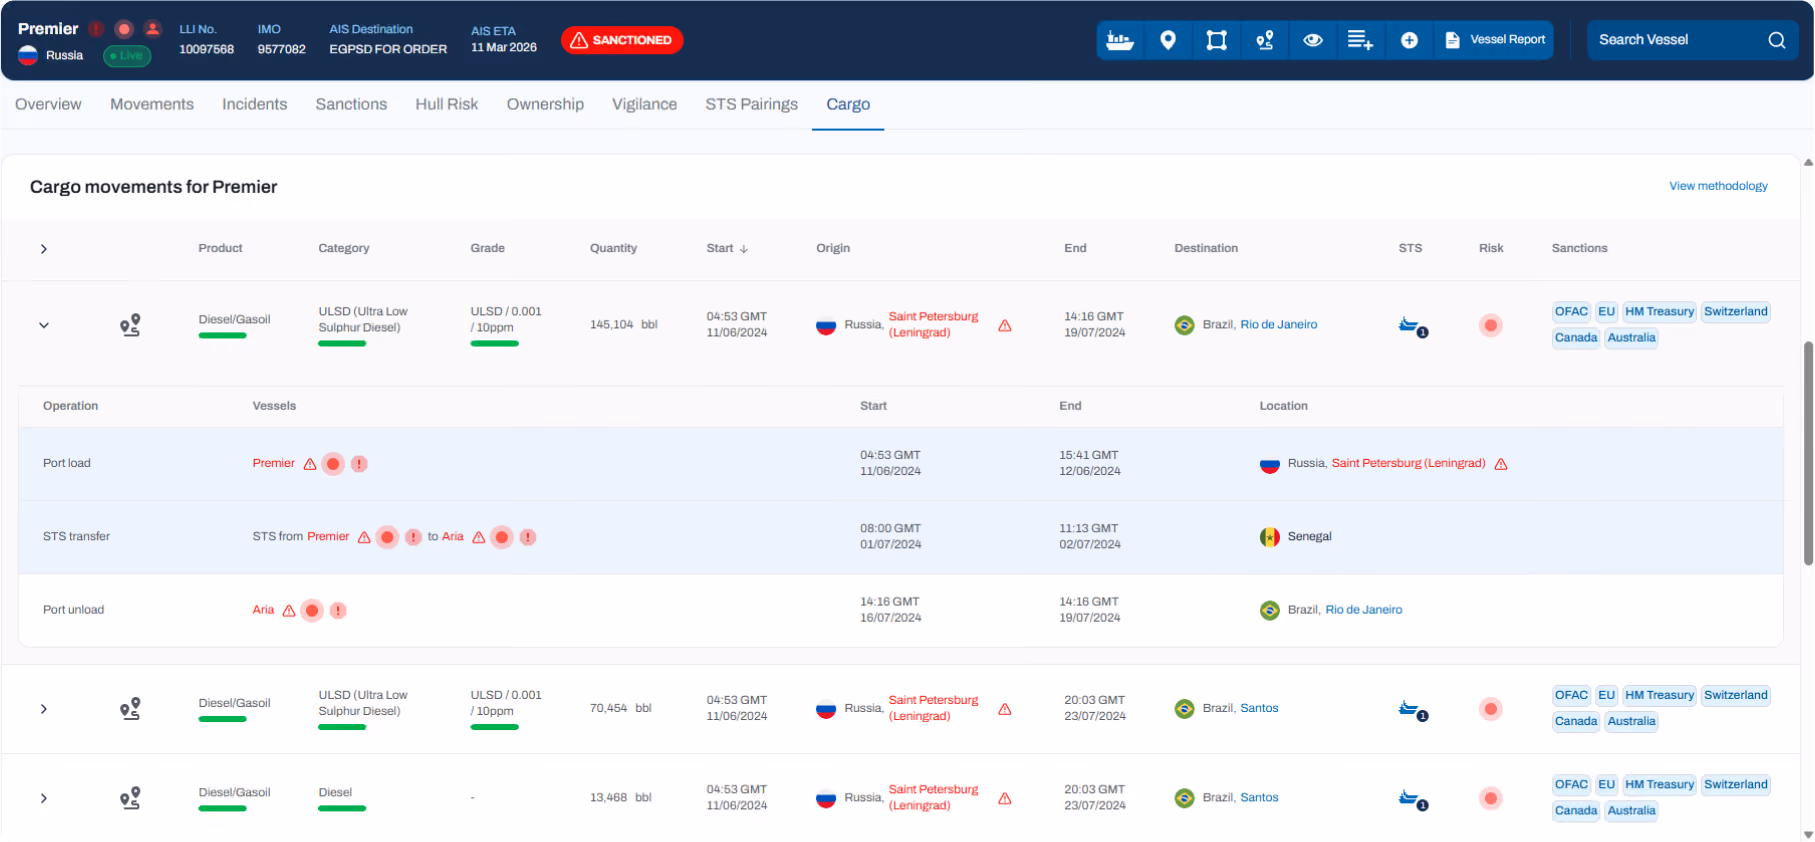Click Saint Petersburg (Leningrad) in Port load location

point(1408,463)
